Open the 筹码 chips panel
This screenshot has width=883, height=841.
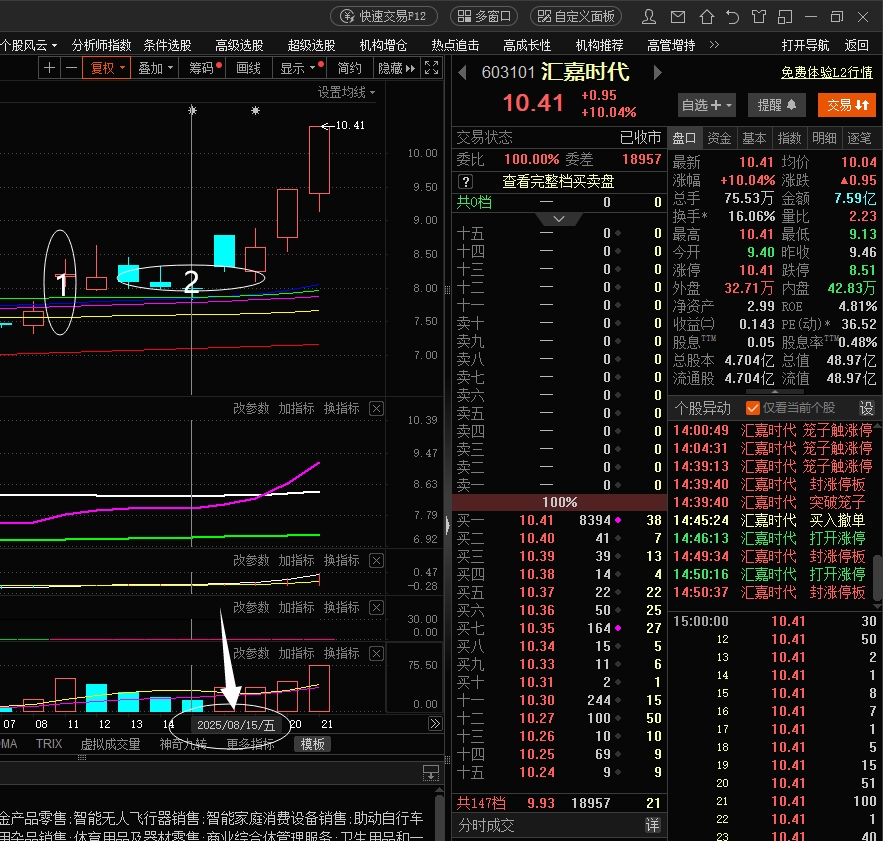(204, 68)
